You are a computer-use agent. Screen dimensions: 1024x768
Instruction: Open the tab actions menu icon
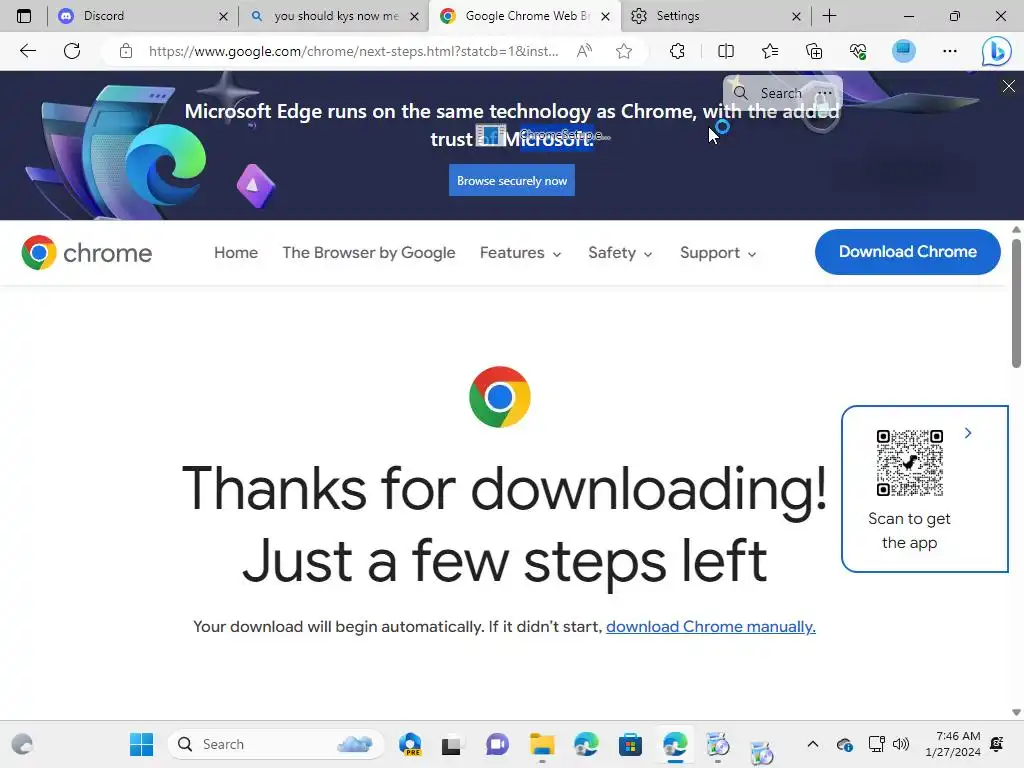[24, 16]
